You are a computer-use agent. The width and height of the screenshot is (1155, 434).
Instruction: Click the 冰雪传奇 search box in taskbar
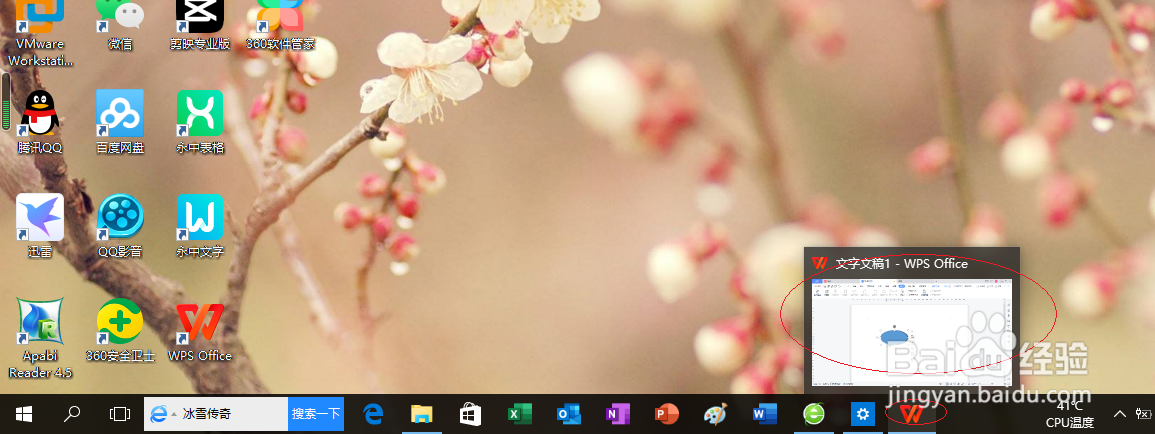coord(216,414)
